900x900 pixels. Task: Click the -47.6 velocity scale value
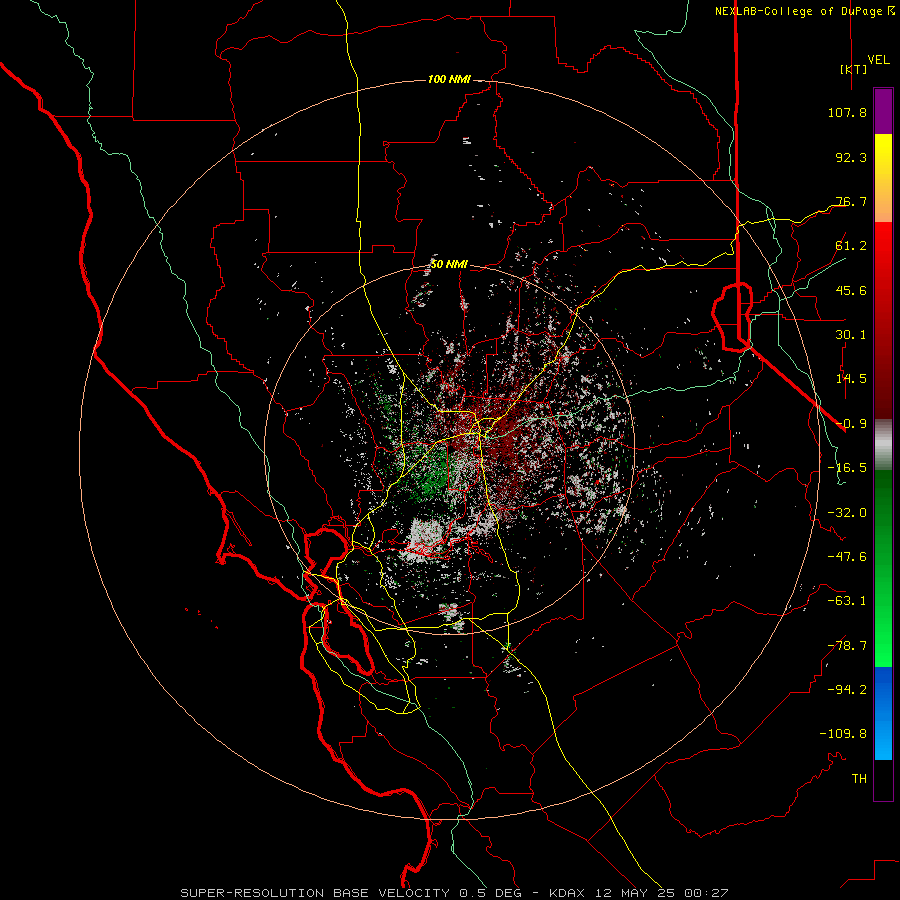(x=847, y=557)
